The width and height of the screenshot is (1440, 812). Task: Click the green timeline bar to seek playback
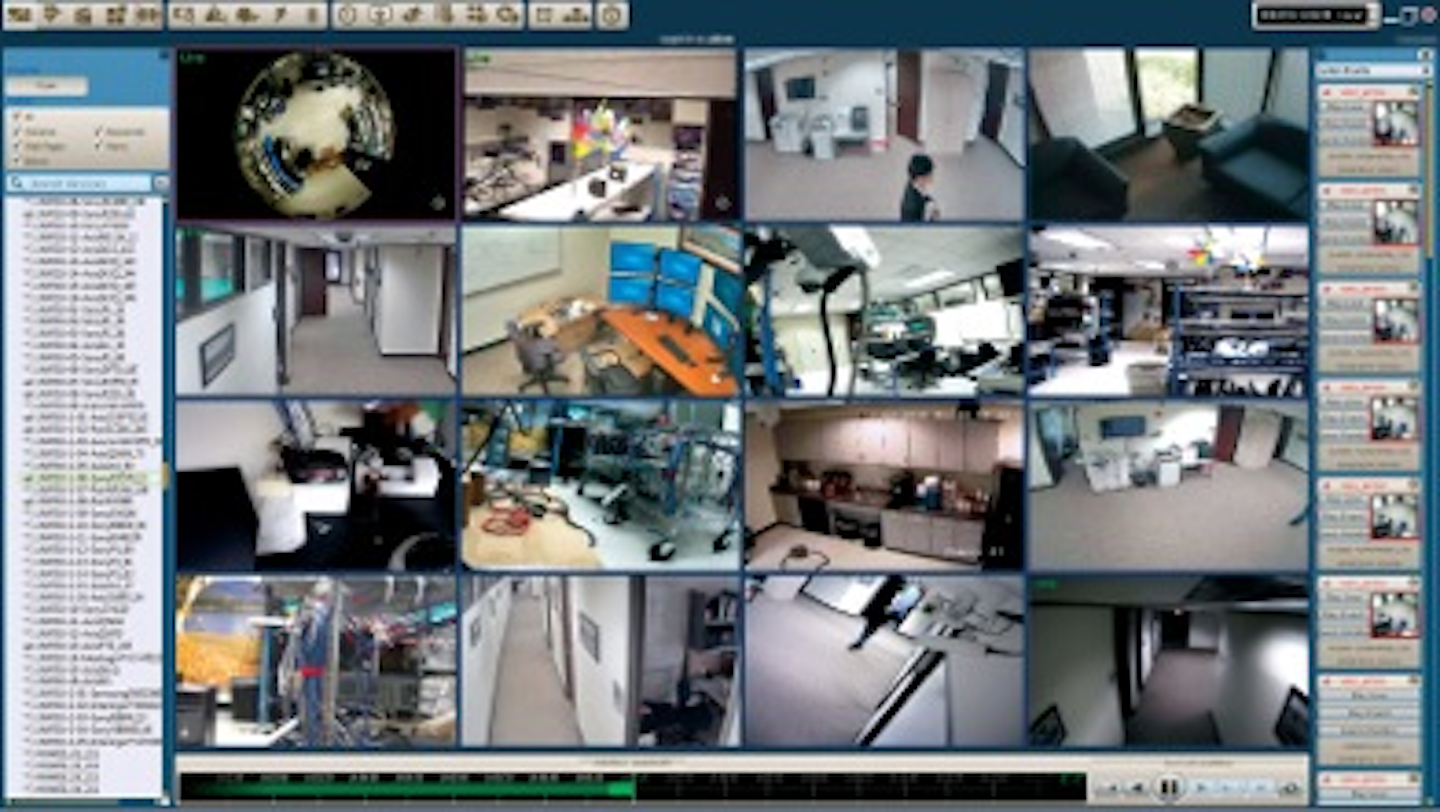point(400,787)
